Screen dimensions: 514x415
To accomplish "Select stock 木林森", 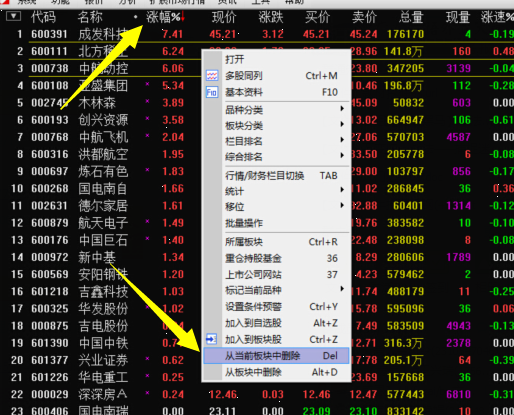I will [x=97, y=103].
